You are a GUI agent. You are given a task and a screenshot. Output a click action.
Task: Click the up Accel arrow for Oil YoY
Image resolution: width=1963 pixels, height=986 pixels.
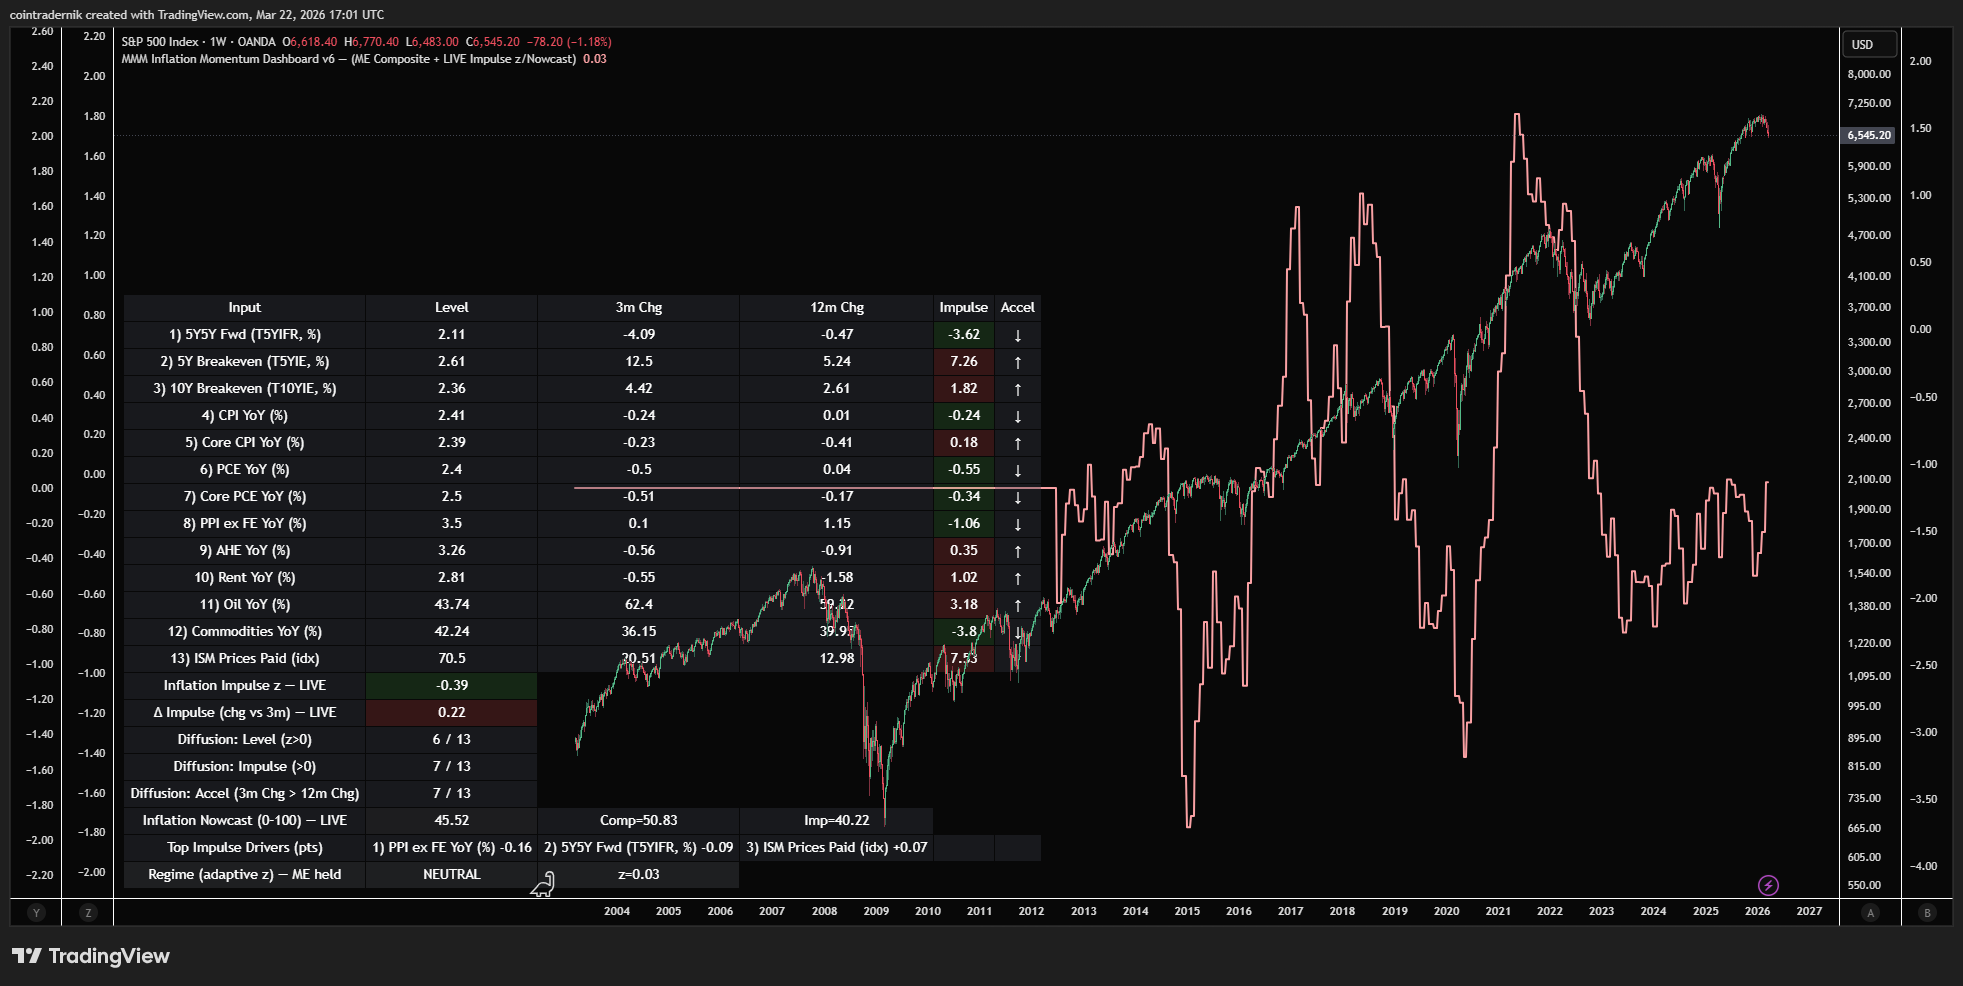(1017, 604)
